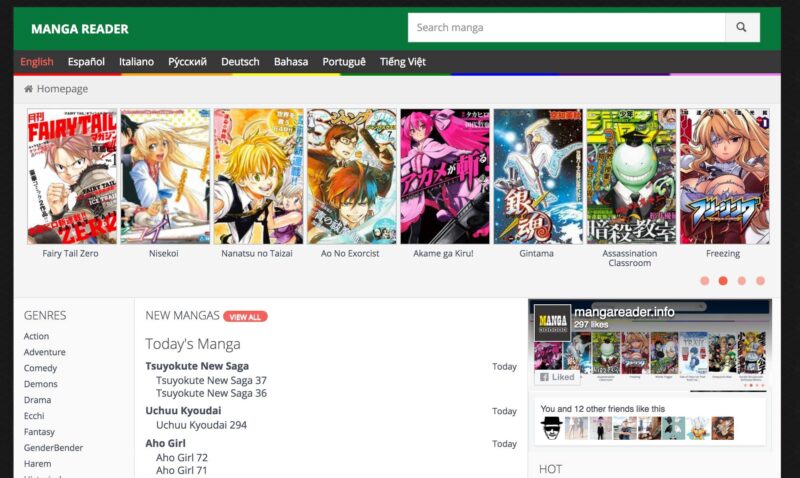Switch to the Español language tab
The width and height of the screenshot is (800, 478).
tap(86, 62)
